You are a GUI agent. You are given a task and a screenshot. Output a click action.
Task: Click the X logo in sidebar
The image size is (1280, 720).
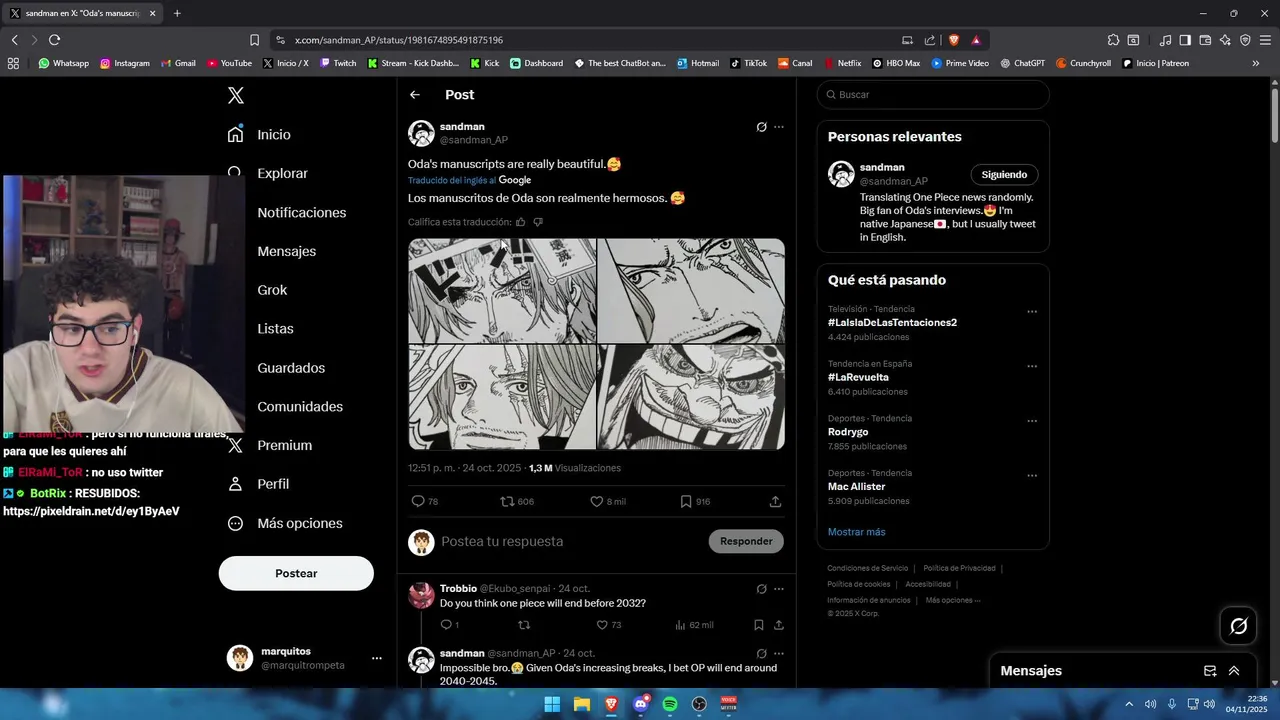[236, 96]
